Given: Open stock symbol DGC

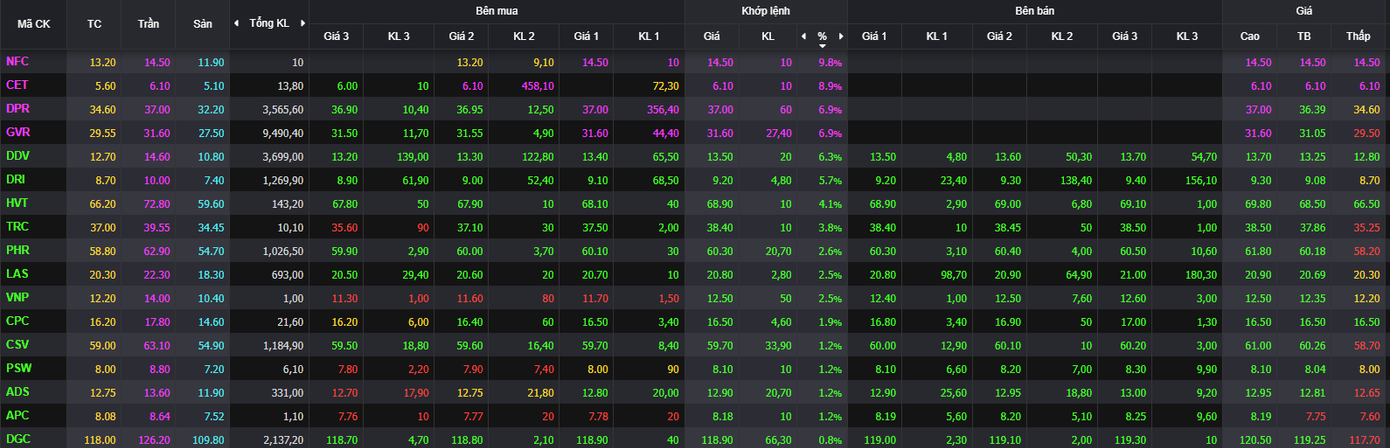Looking at the screenshot, I should pos(18,438).
